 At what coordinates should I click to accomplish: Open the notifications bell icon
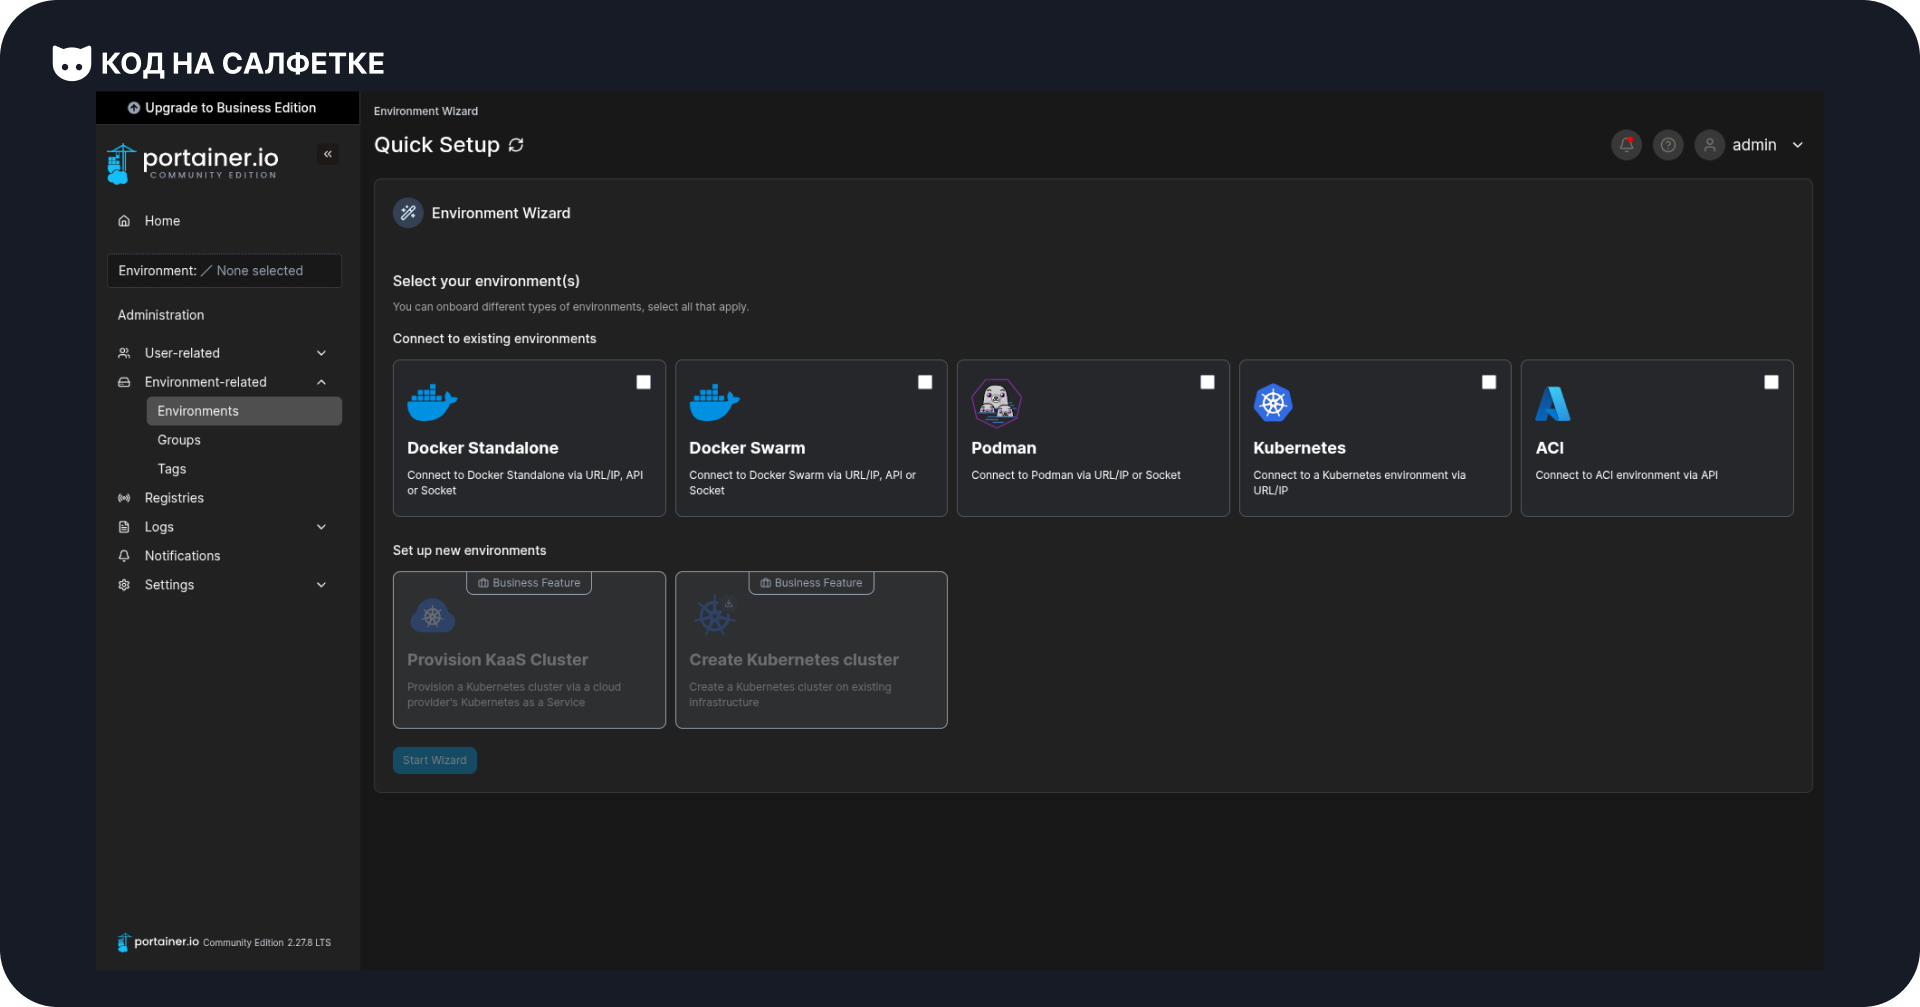click(1626, 145)
